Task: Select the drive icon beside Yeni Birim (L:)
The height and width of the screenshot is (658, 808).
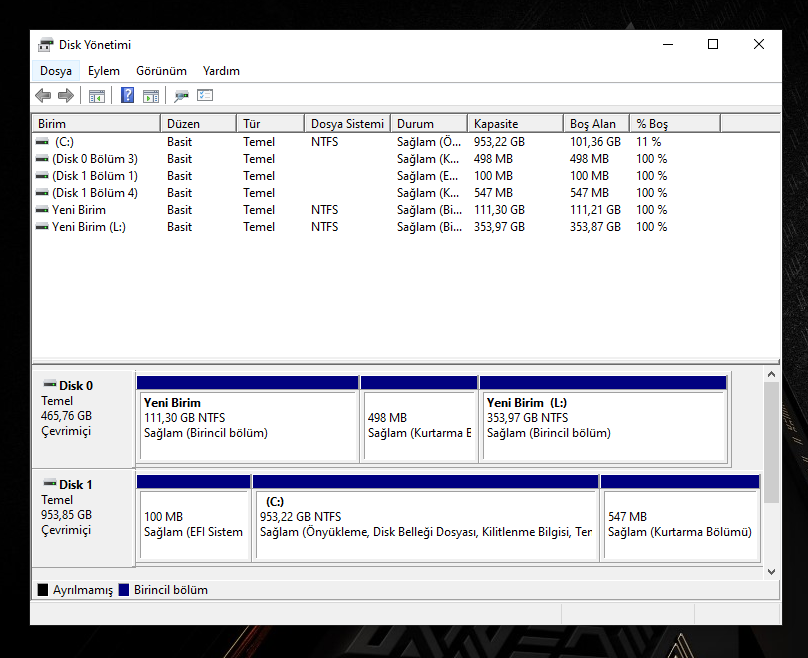Action: click(x=42, y=227)
